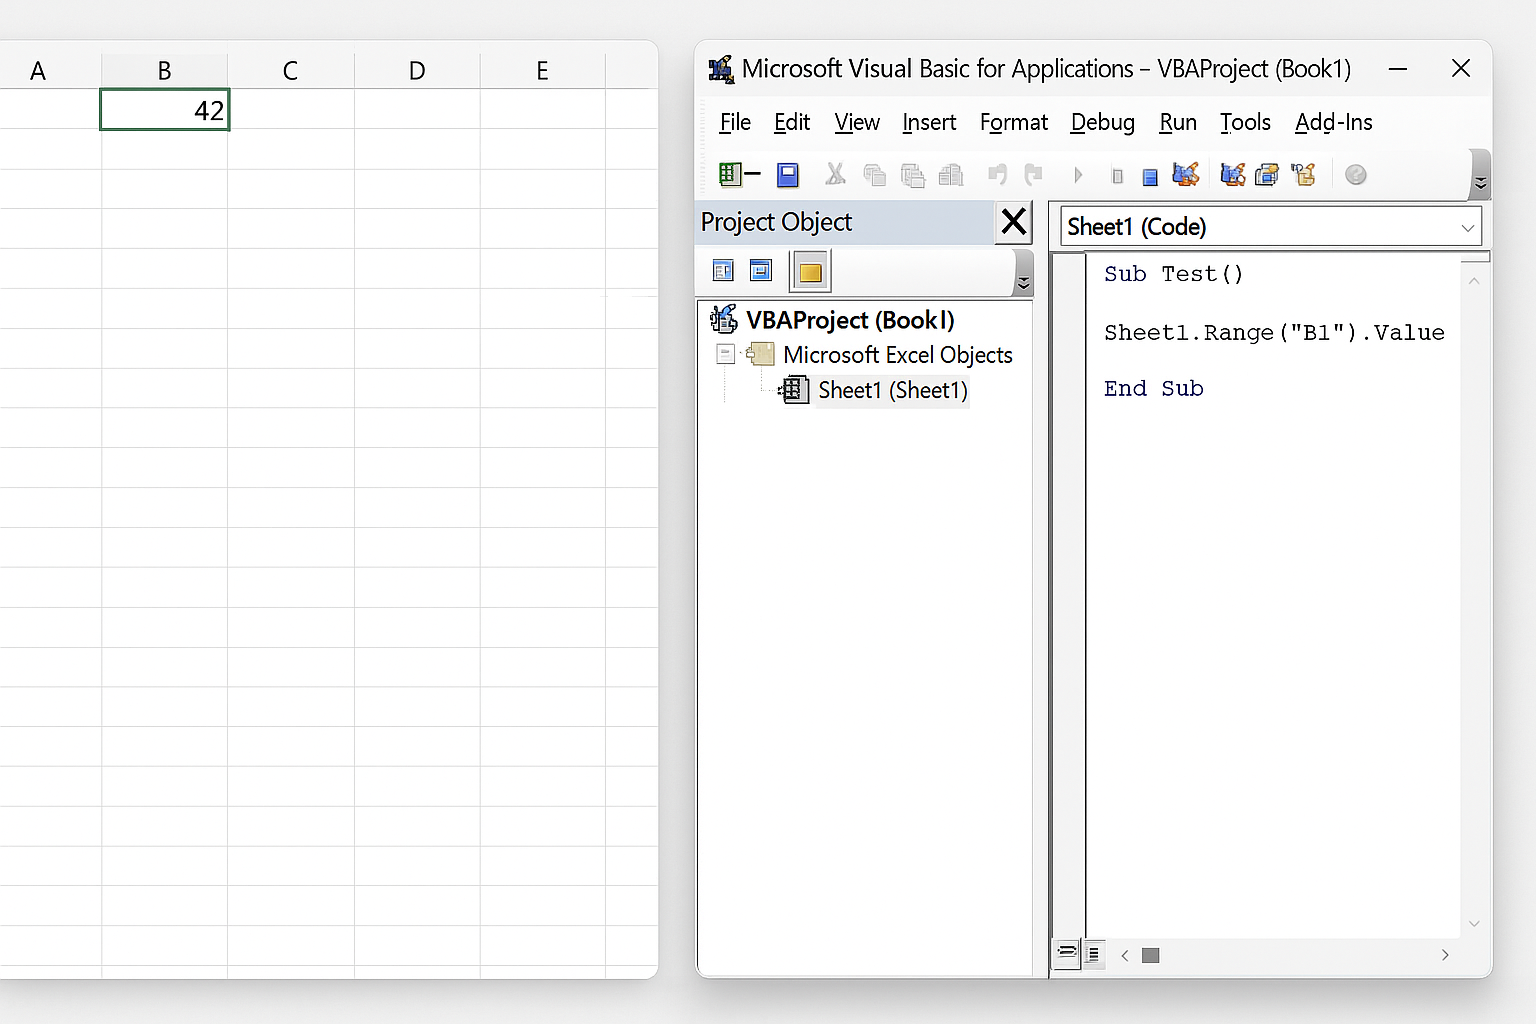Select cell B1 containing 42 in Excel
Screen dimensions: 1536x1024
[x=165, y=110]
